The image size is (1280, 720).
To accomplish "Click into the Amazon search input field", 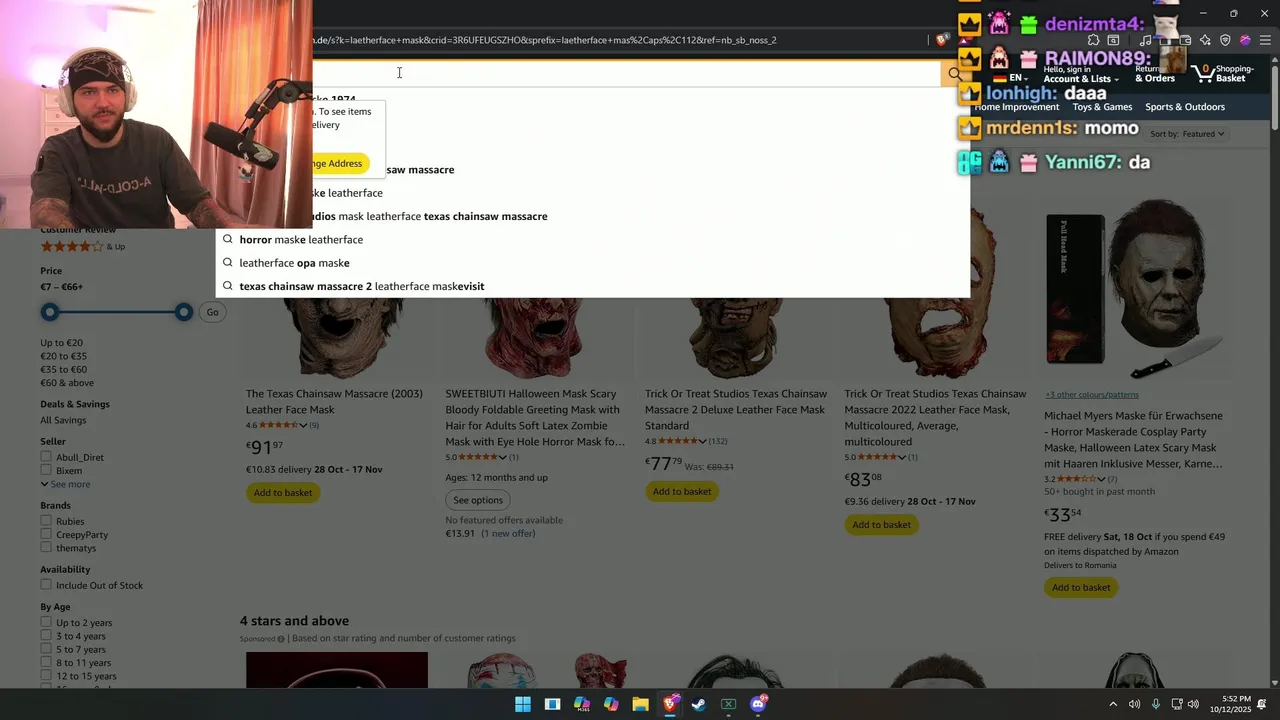I will [x=627, y=73].
